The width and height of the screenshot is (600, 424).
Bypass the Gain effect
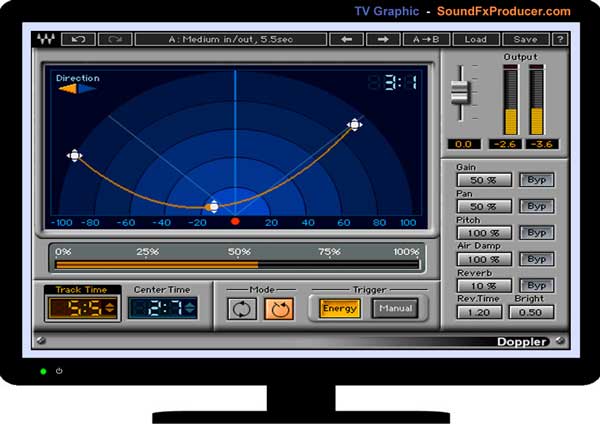[536, 180]
